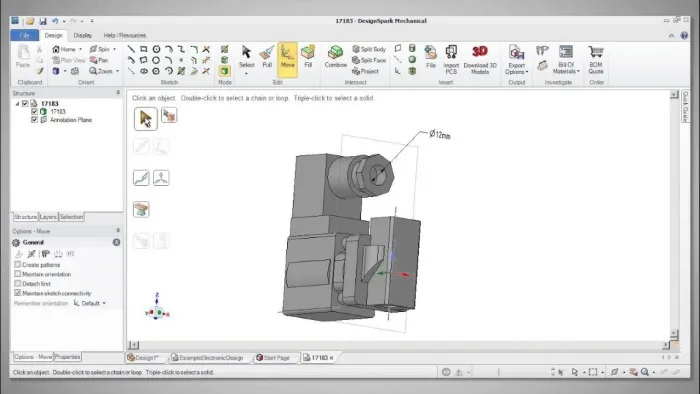Switch to Design1* document tab
This screenshot has width=700, height=394.
144,357
